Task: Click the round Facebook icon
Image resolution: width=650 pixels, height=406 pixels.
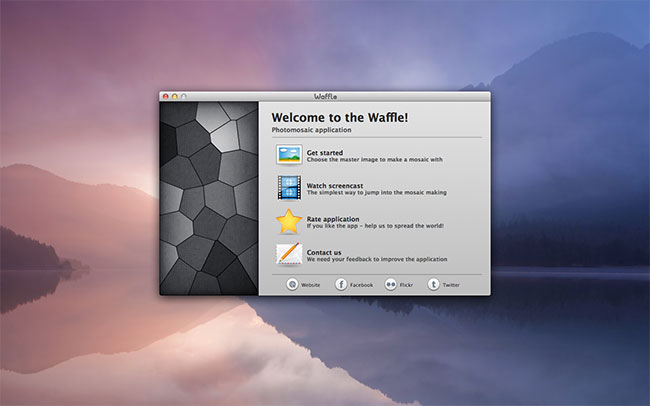Action: point(340,285)
